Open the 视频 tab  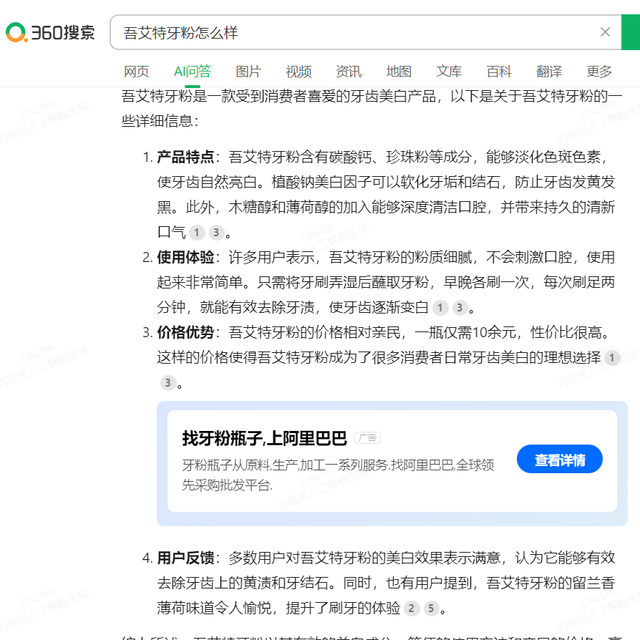[298, 71]
